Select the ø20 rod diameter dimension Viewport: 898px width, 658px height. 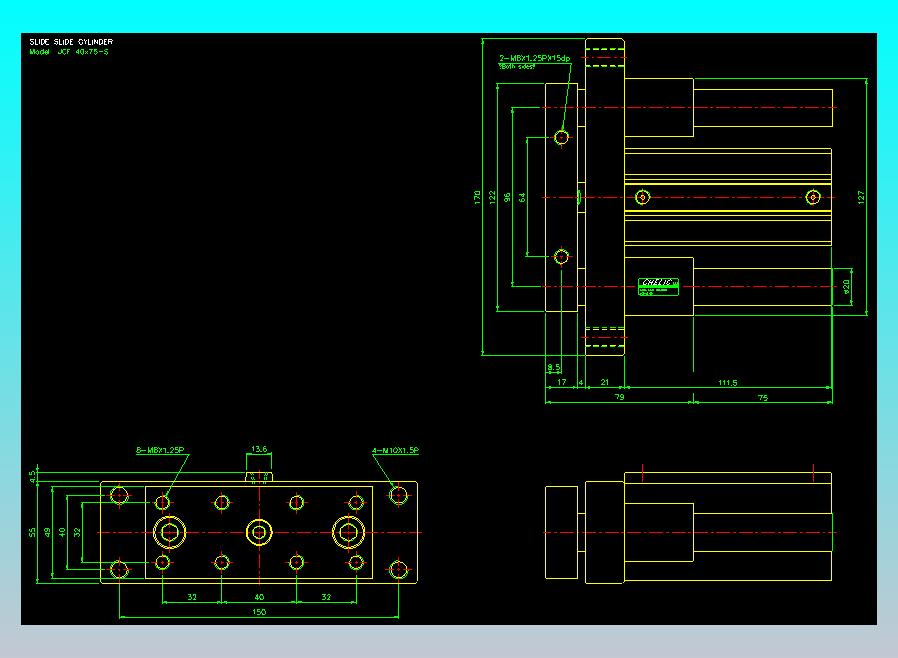click(846, 286)
